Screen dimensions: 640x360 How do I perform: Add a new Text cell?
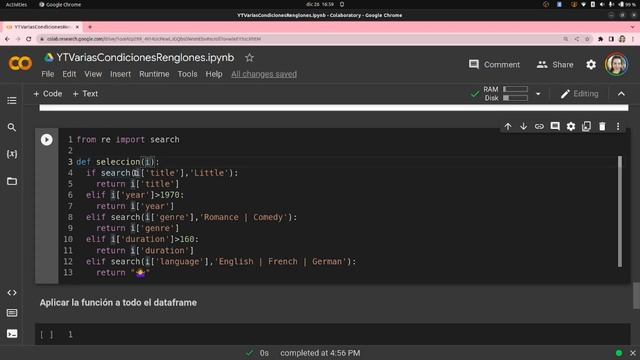(85, 93)
